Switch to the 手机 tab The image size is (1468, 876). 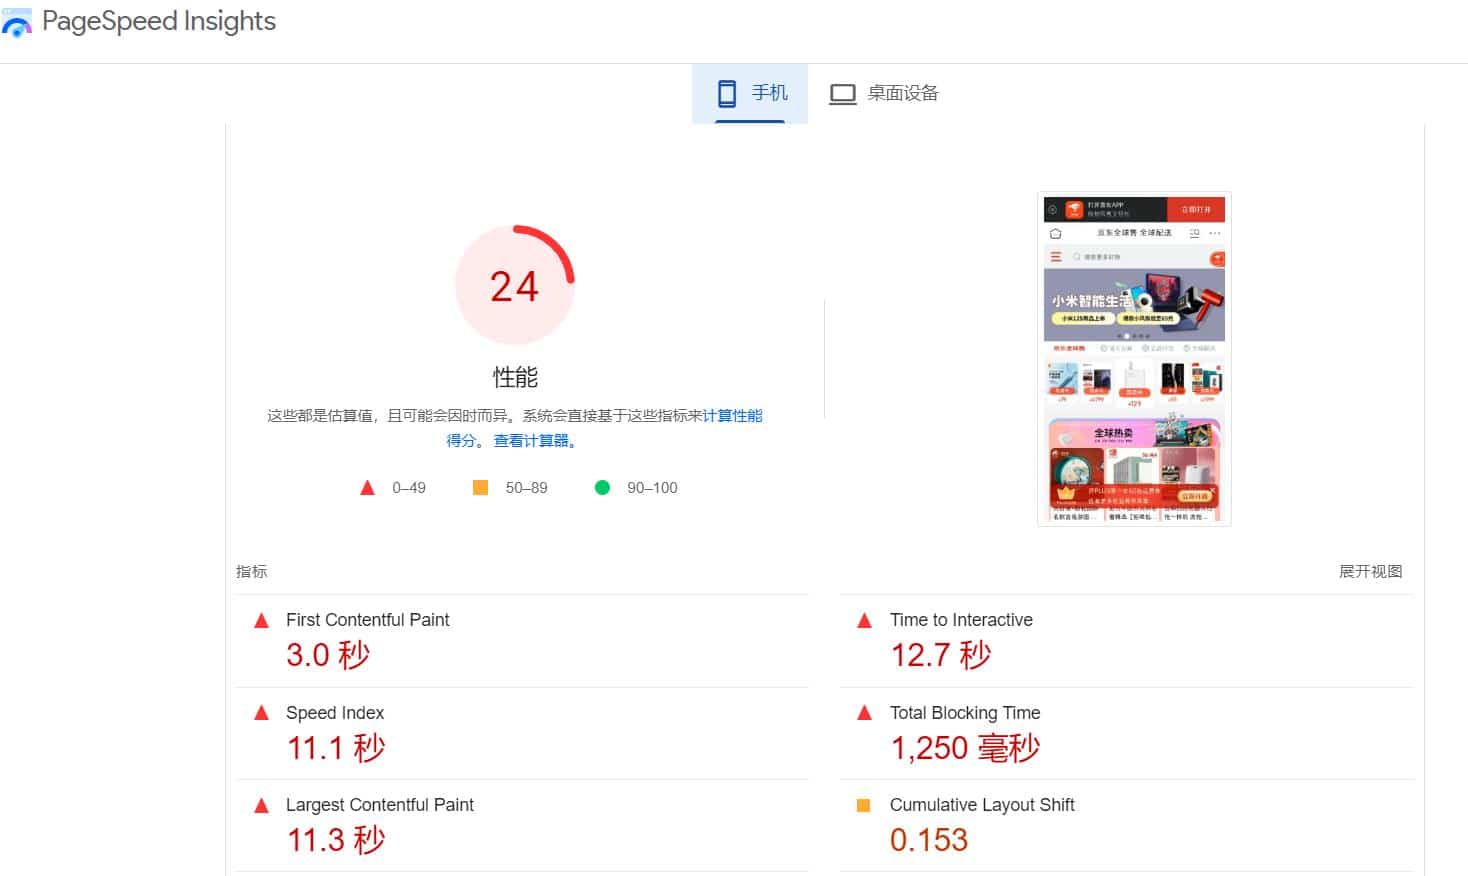tap(750, 93)
